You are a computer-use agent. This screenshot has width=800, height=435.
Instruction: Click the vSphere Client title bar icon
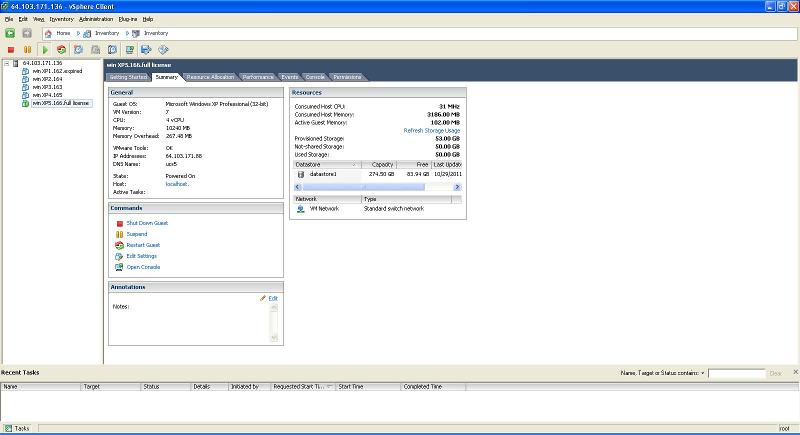point(5,6)
